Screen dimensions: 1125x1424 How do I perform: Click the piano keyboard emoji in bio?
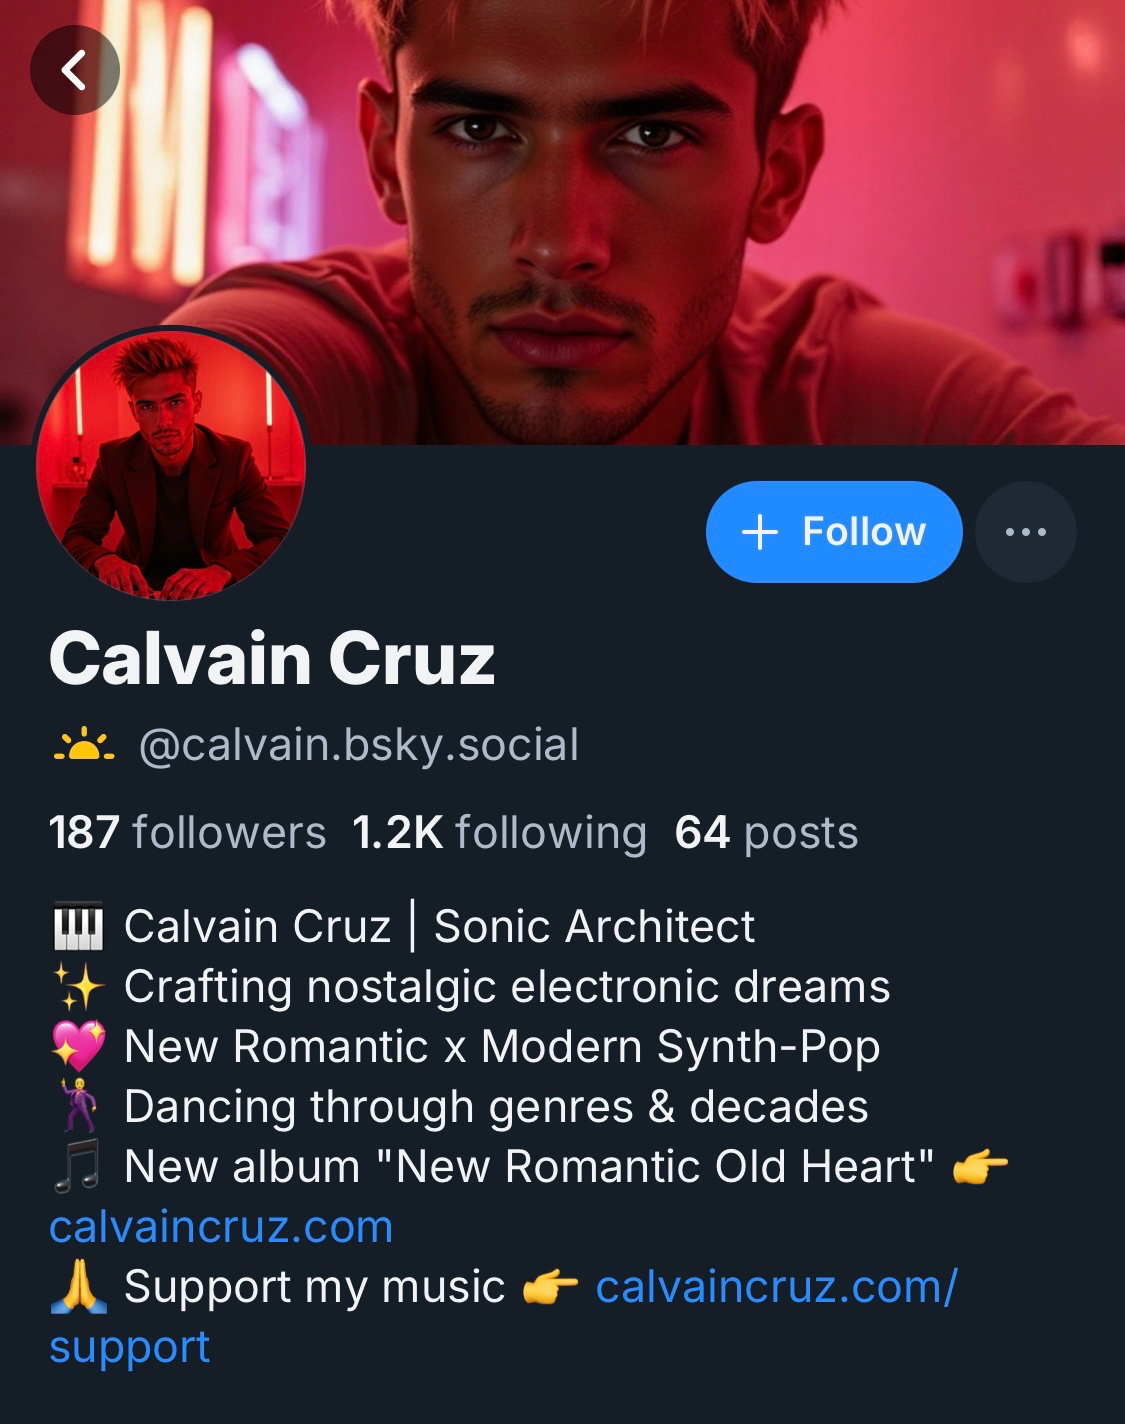(x=77, y=926)
